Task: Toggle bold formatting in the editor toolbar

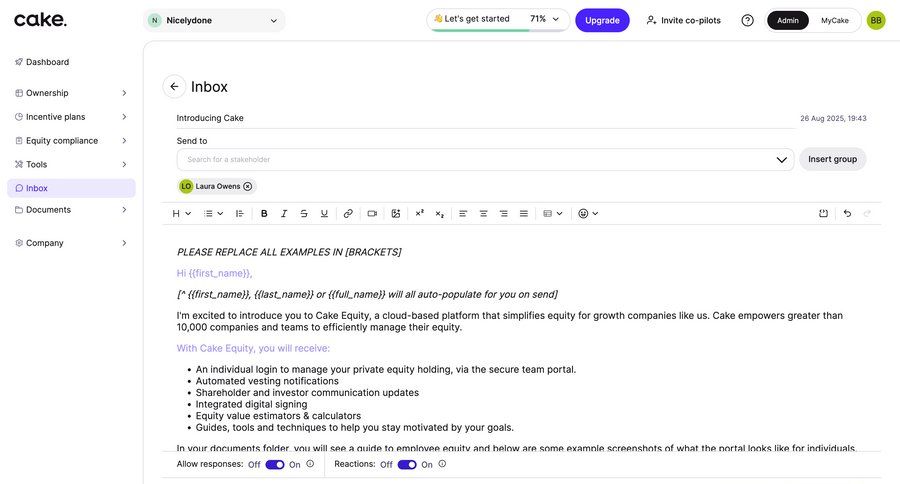Action: pyautogui.click(x=264, y=213)
